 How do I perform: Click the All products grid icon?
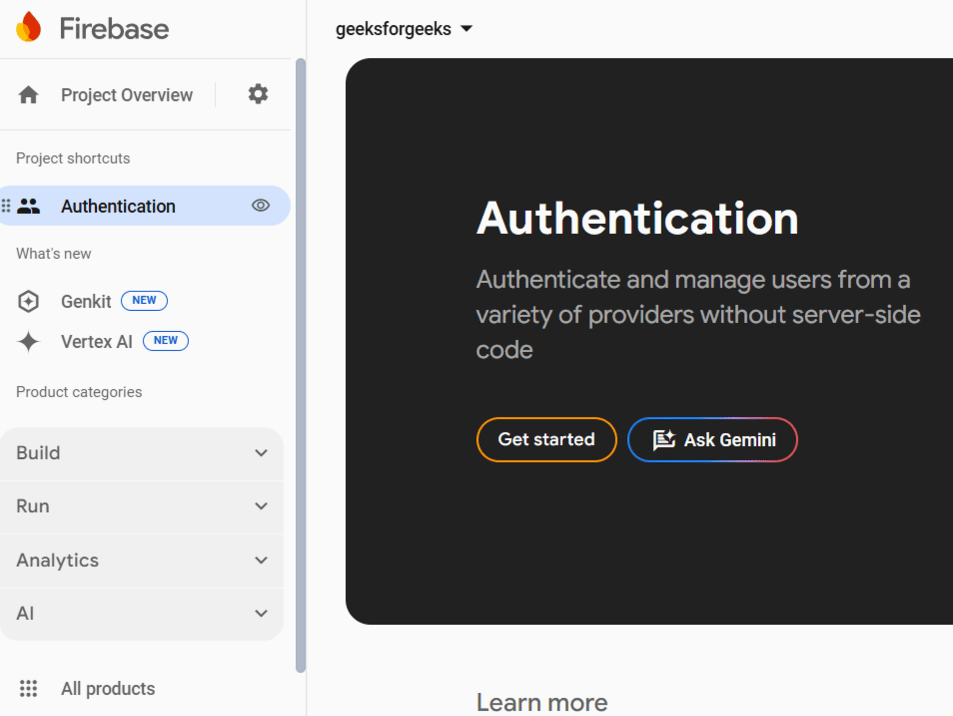point(29,689)
